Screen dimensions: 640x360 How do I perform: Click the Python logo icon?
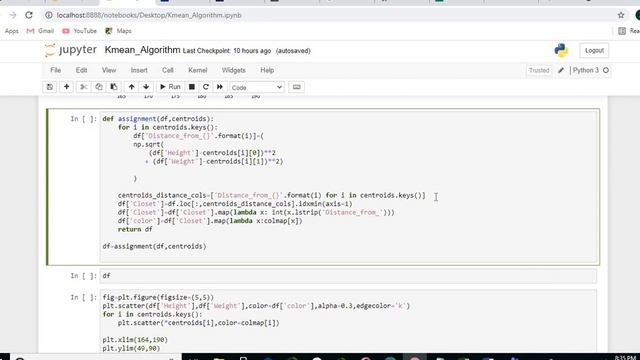click(561, 50)
